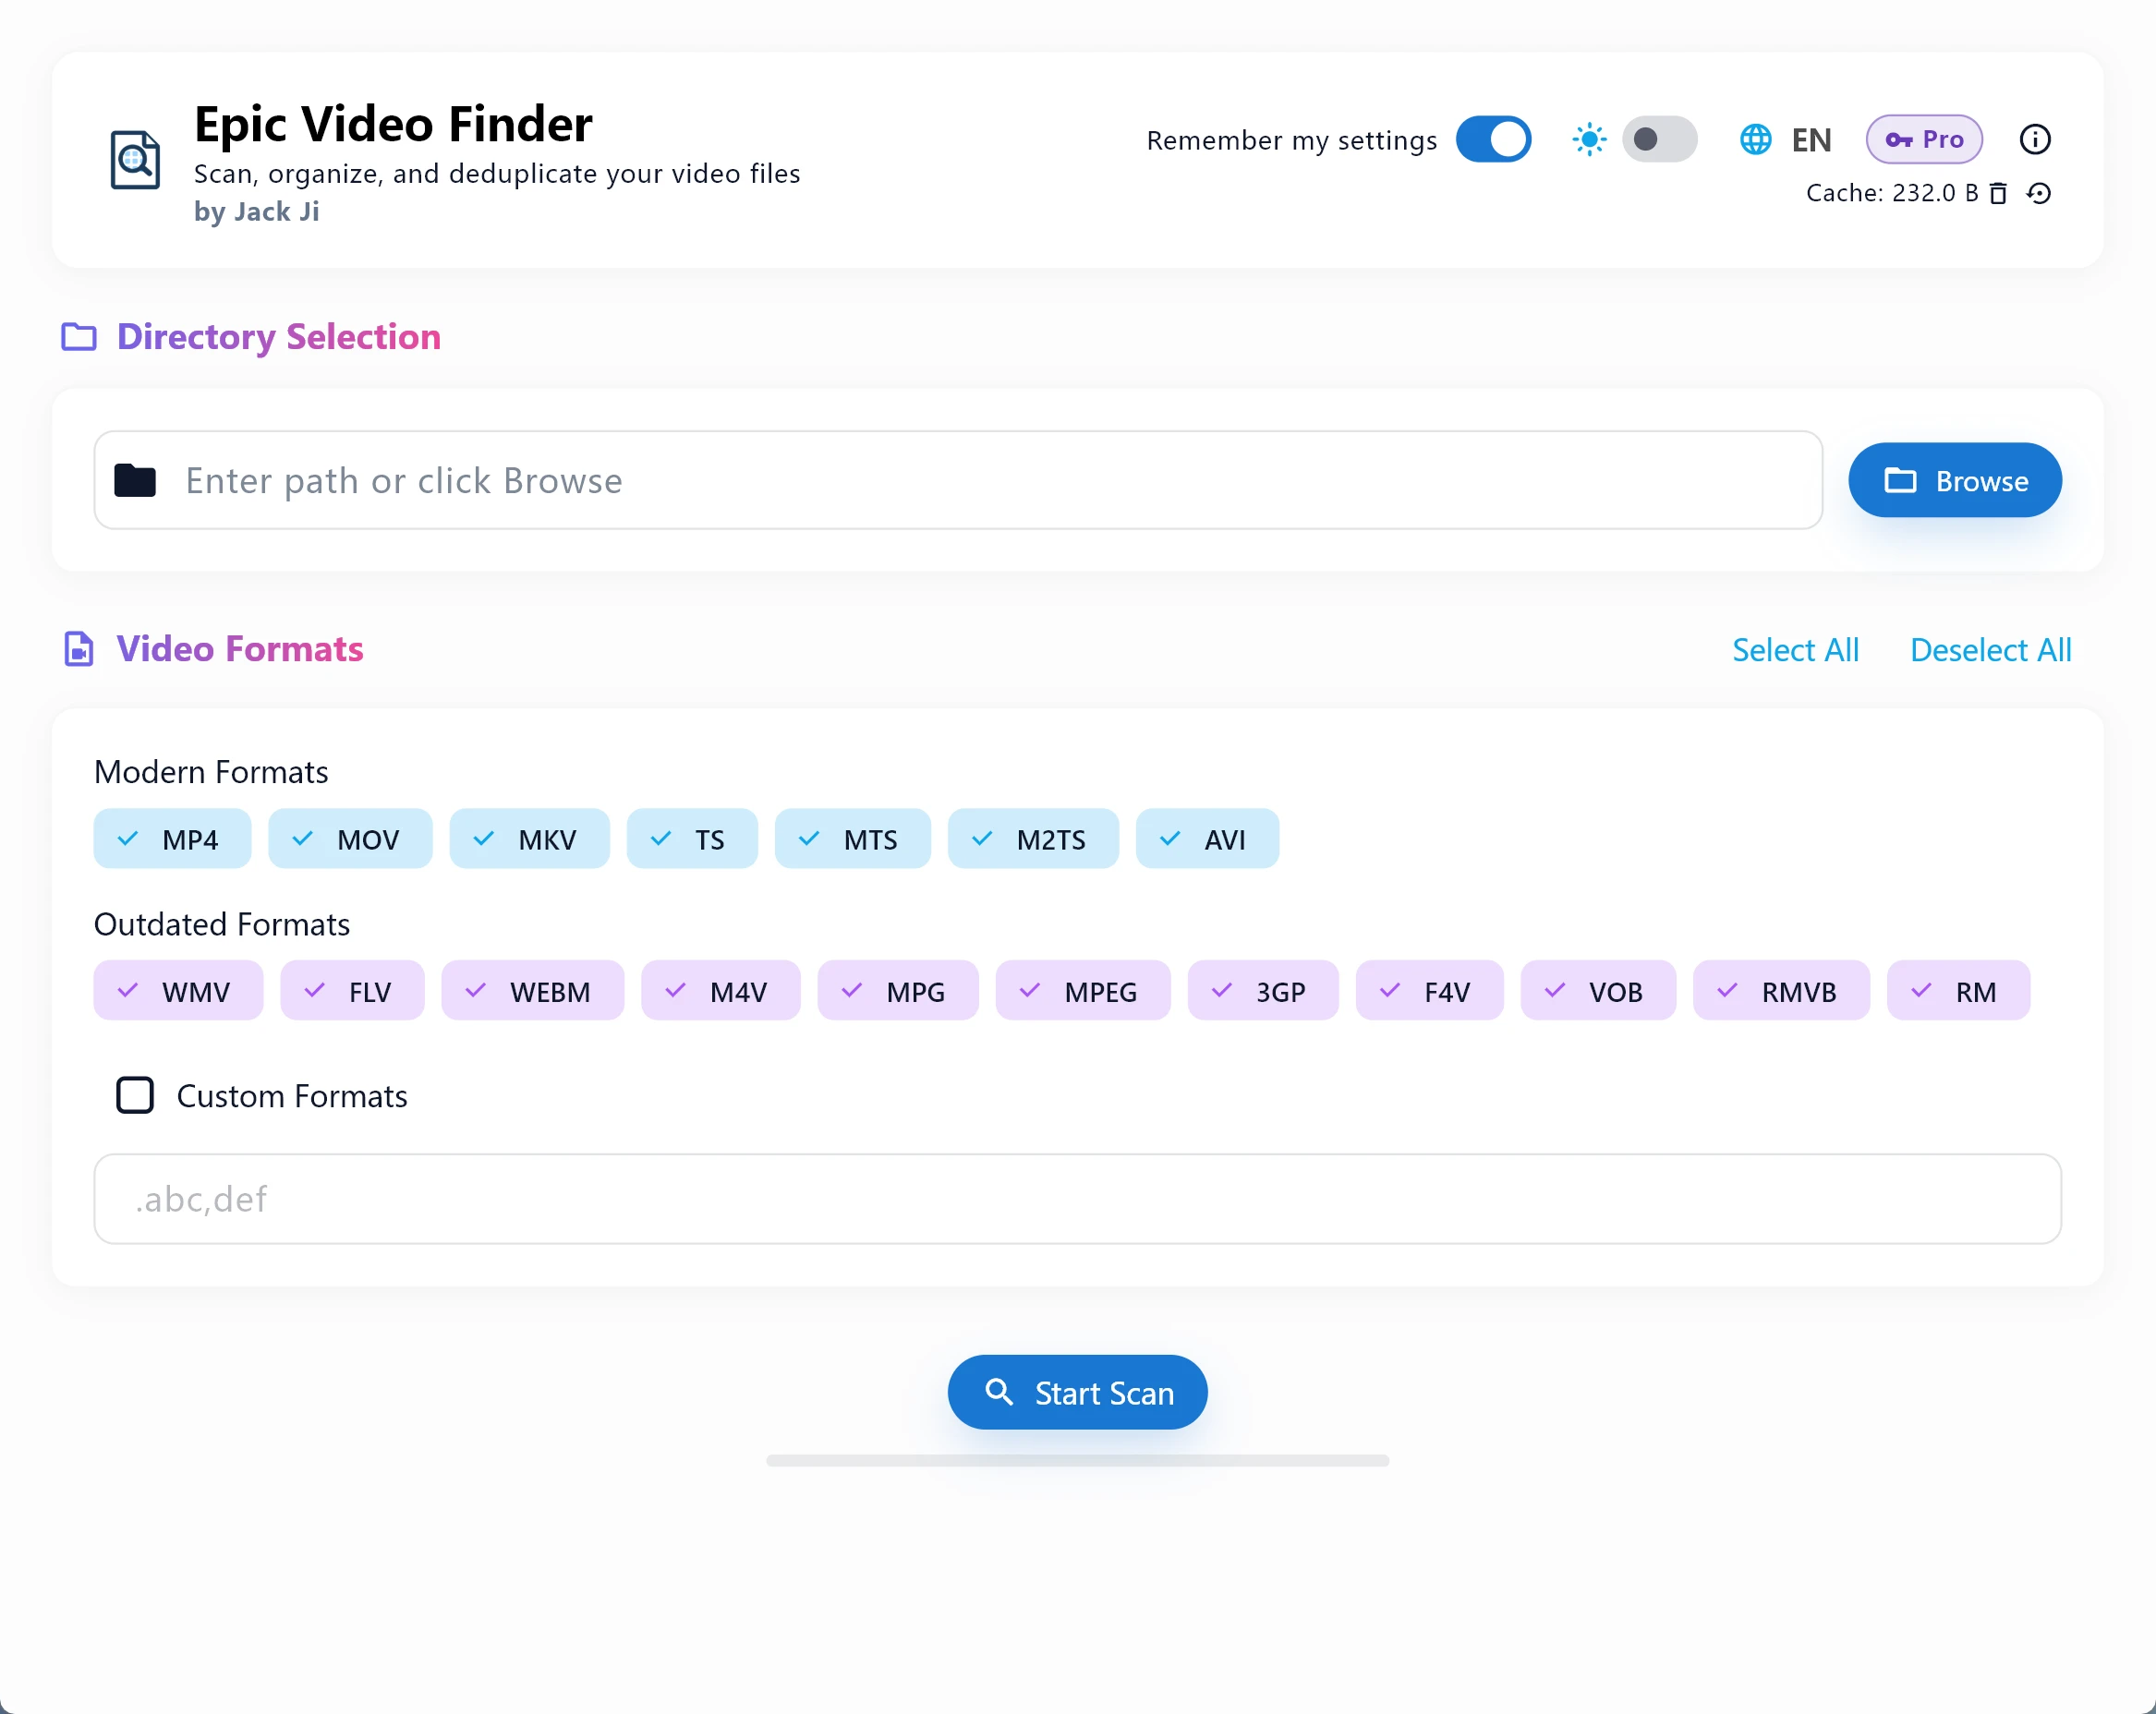Toggle the dark mode switch

[1659, 139]
